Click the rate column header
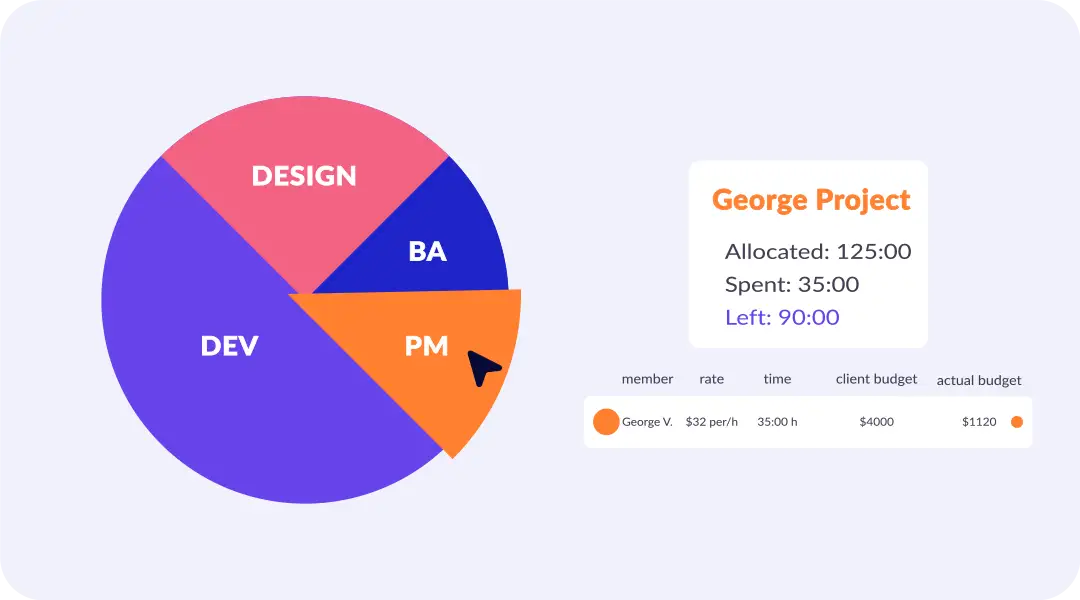The width and height of the screenshot is (1080, 600). click(711, 380)
